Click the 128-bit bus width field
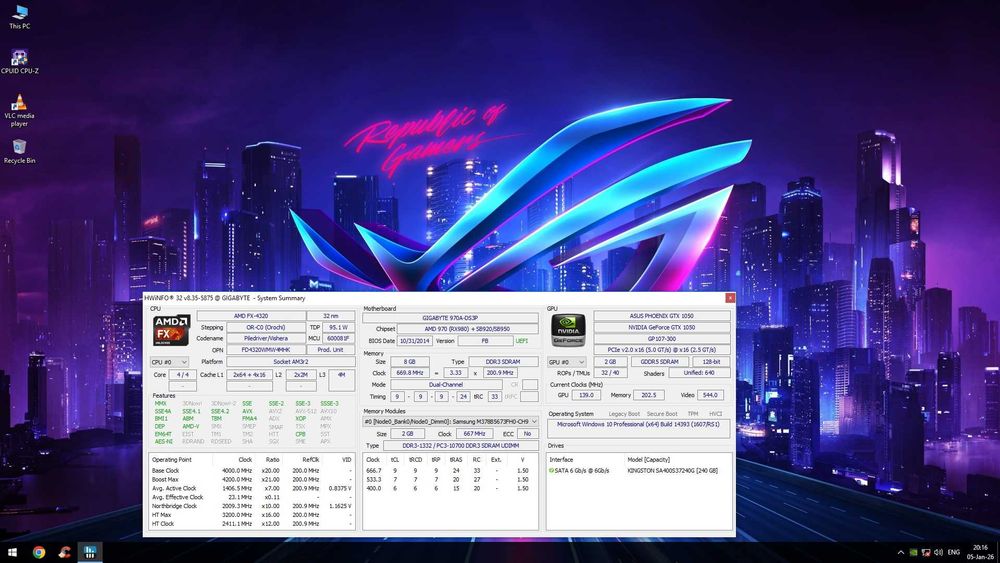 (x=711, y=362)
